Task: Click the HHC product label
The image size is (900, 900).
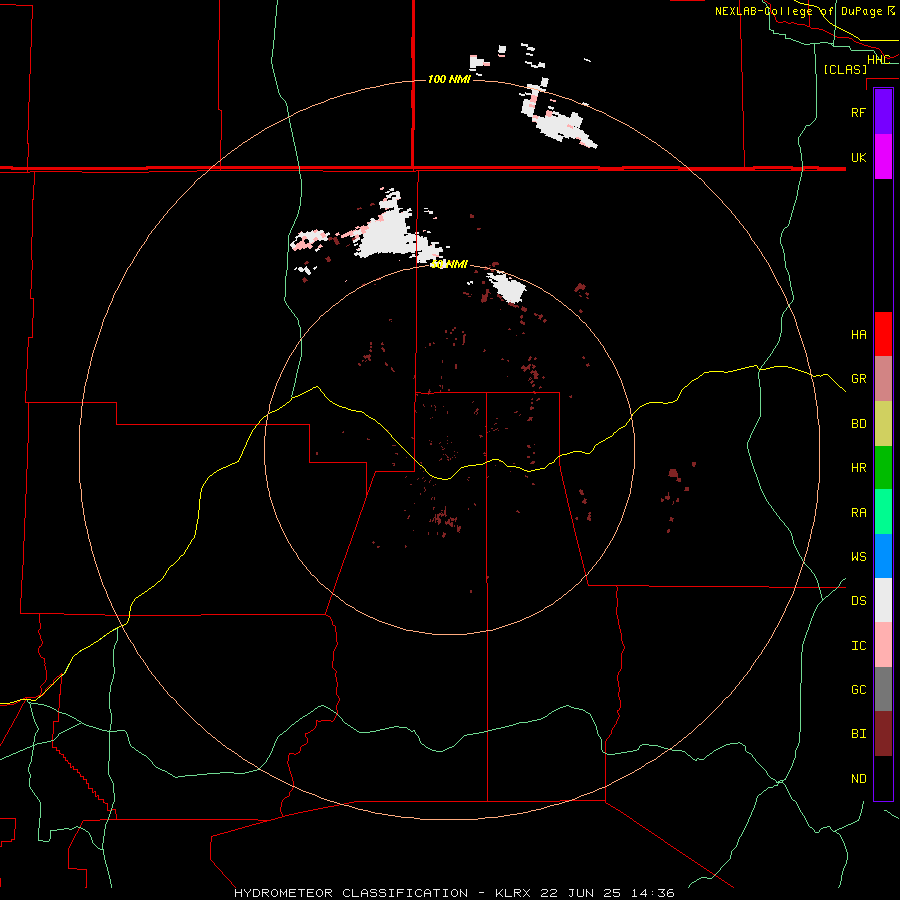Action: [x=878, y=60]
